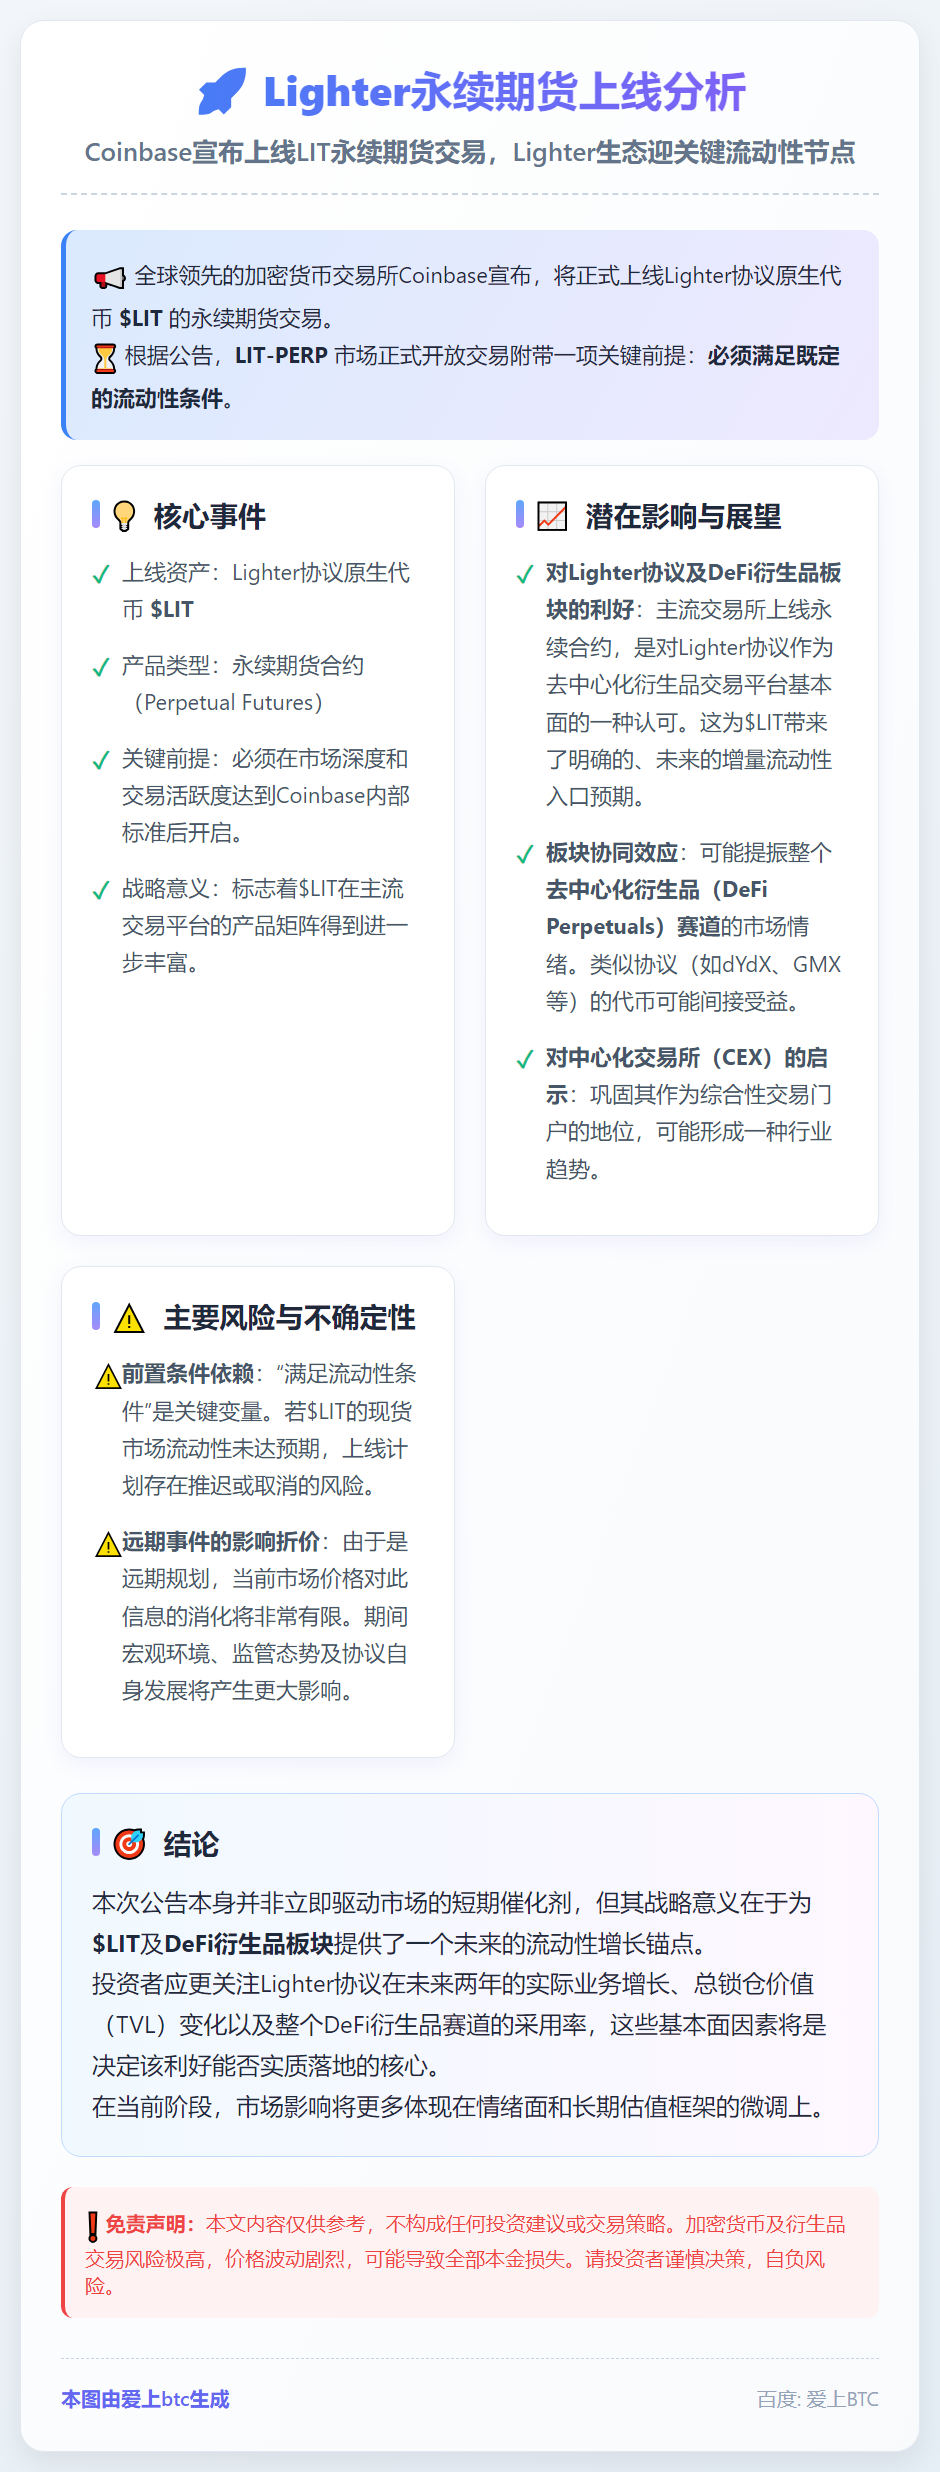Click the rocket icon beside the title
The height and width of the screenshot is (2472, 940).
tap(222, 91)
